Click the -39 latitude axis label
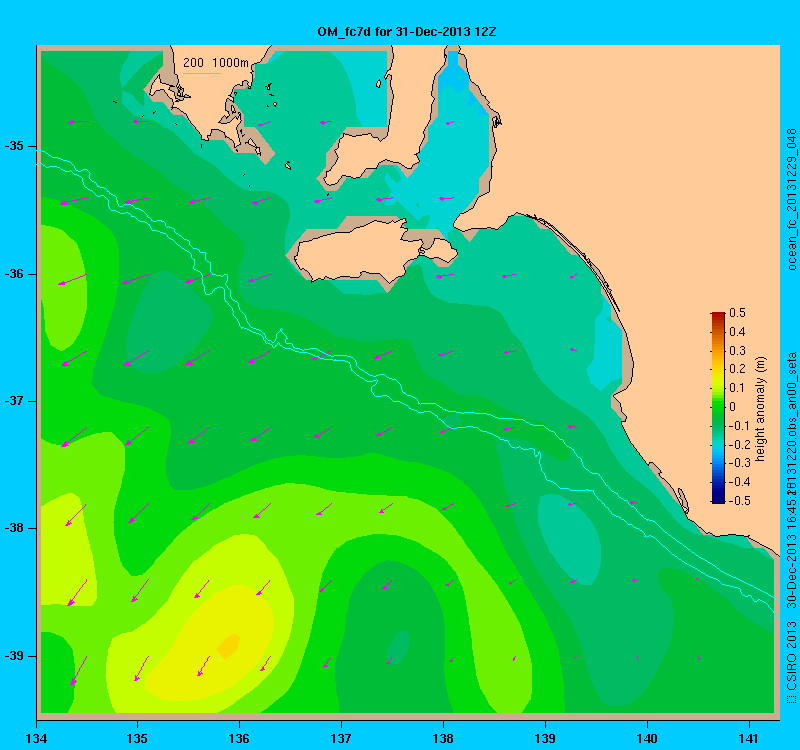The image size is (800, 750). pos(14,656)
